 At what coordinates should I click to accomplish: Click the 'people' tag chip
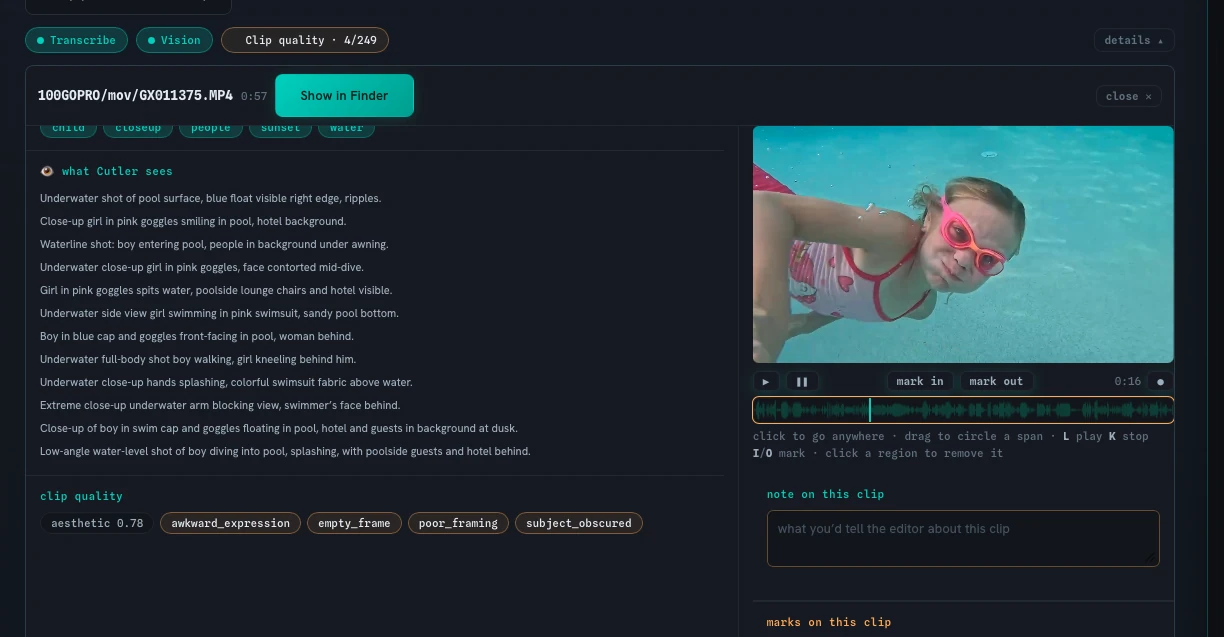pos(211,128)
